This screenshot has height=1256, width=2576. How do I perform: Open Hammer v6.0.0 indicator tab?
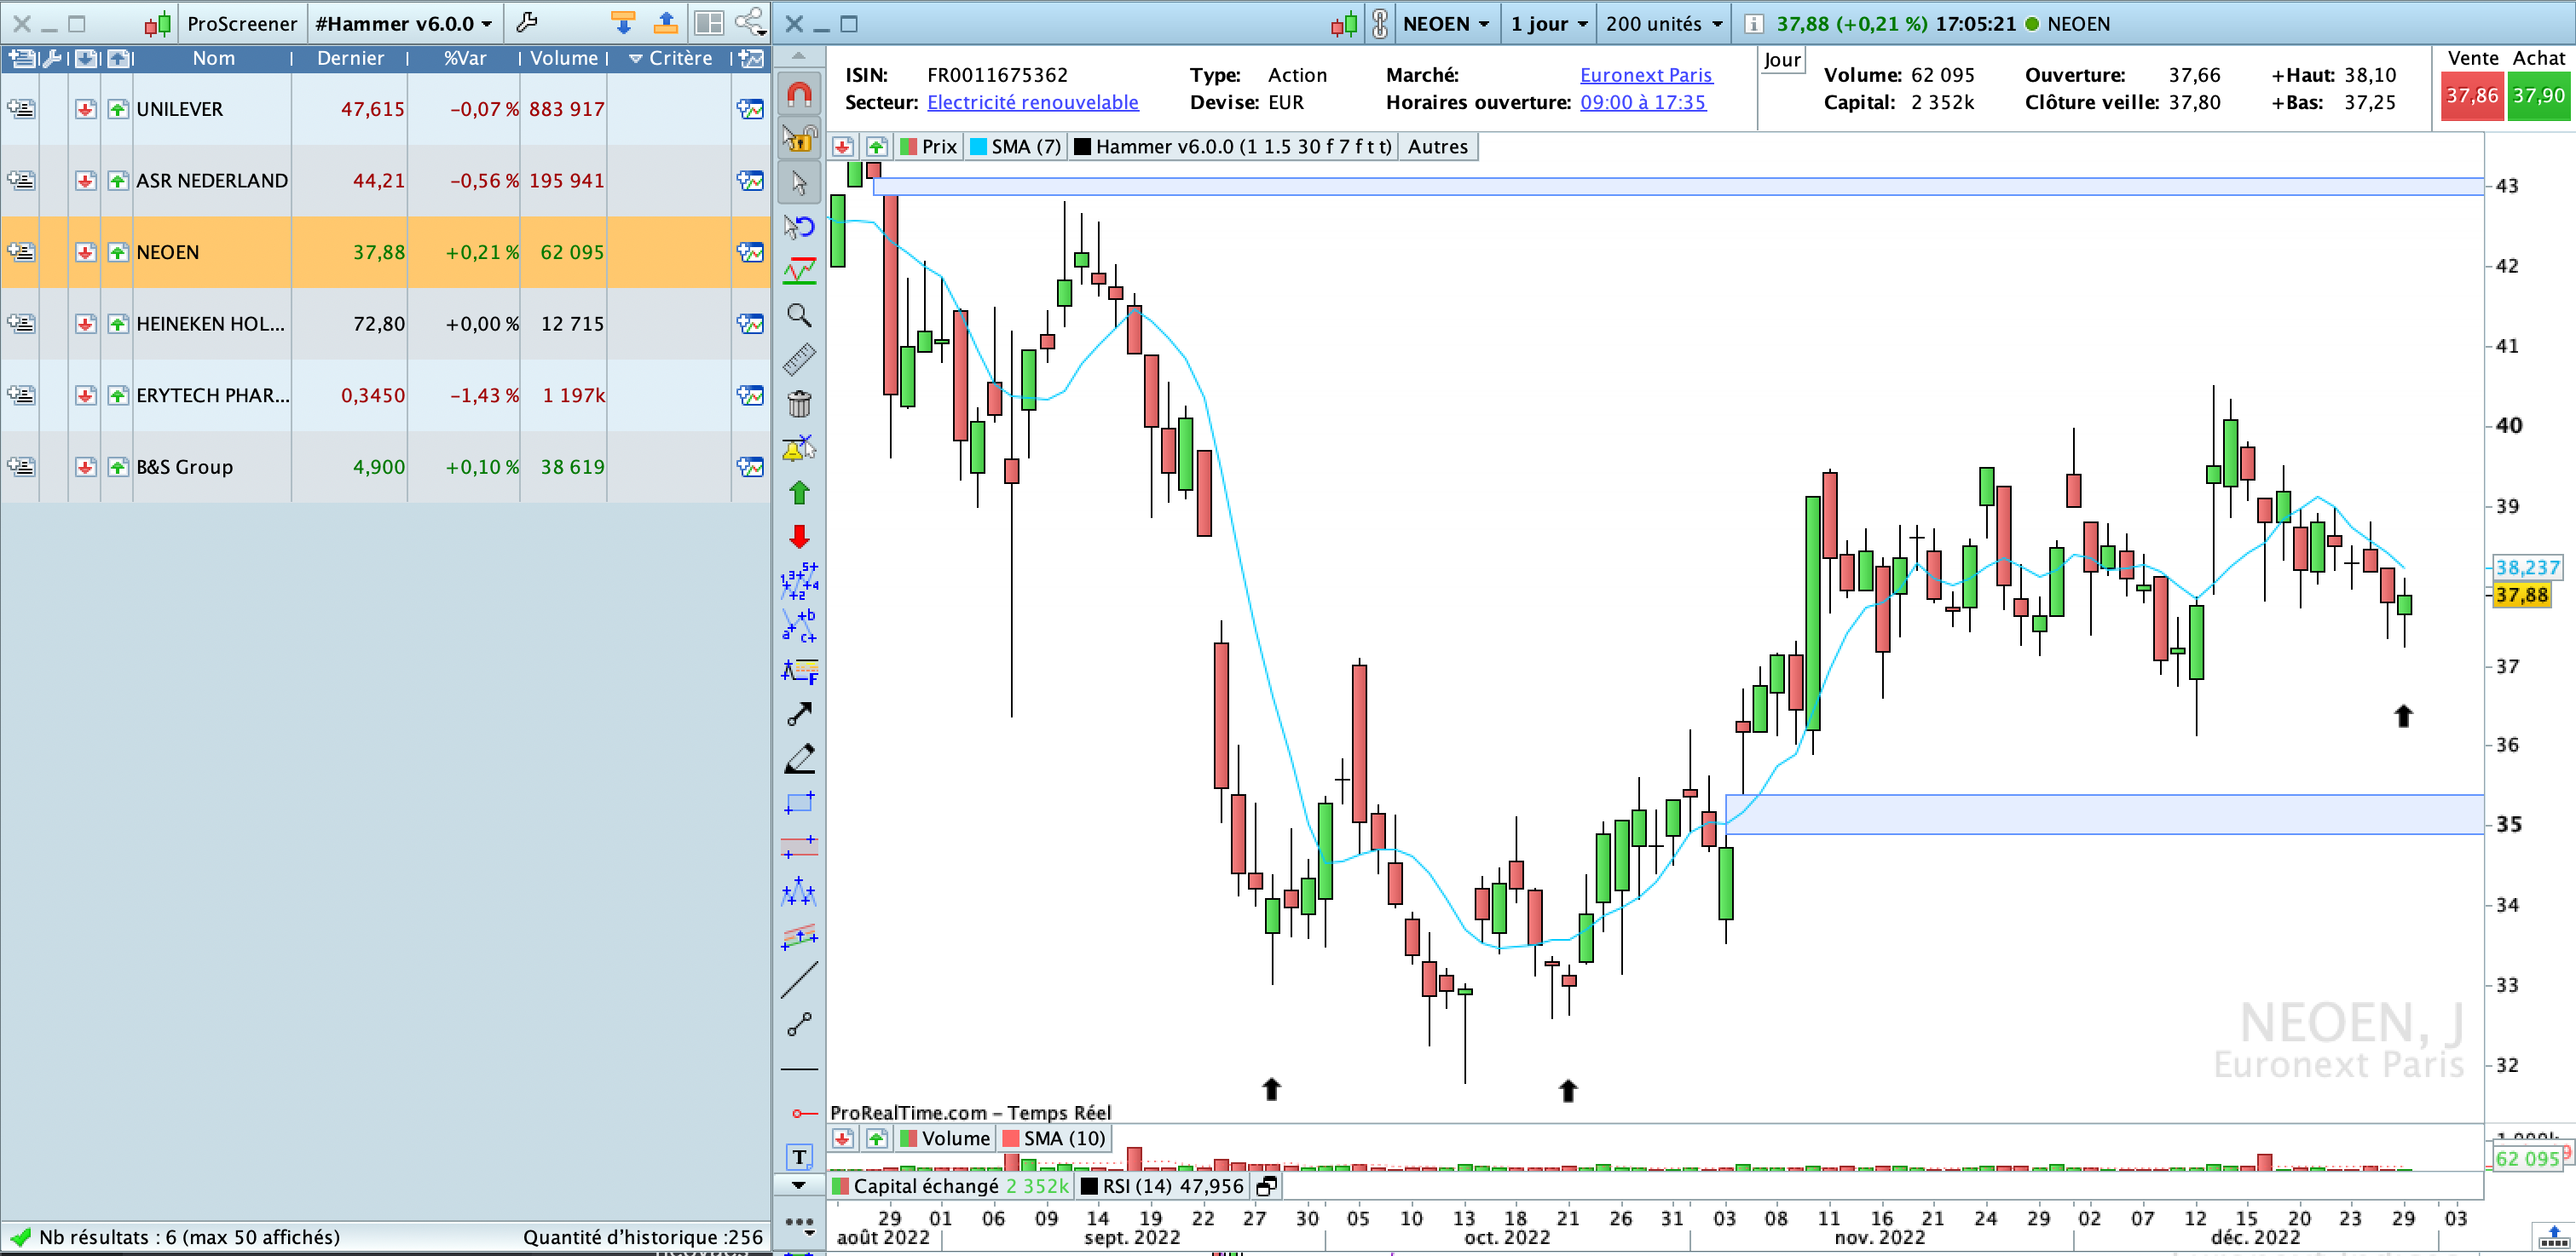coord(1233,147)
